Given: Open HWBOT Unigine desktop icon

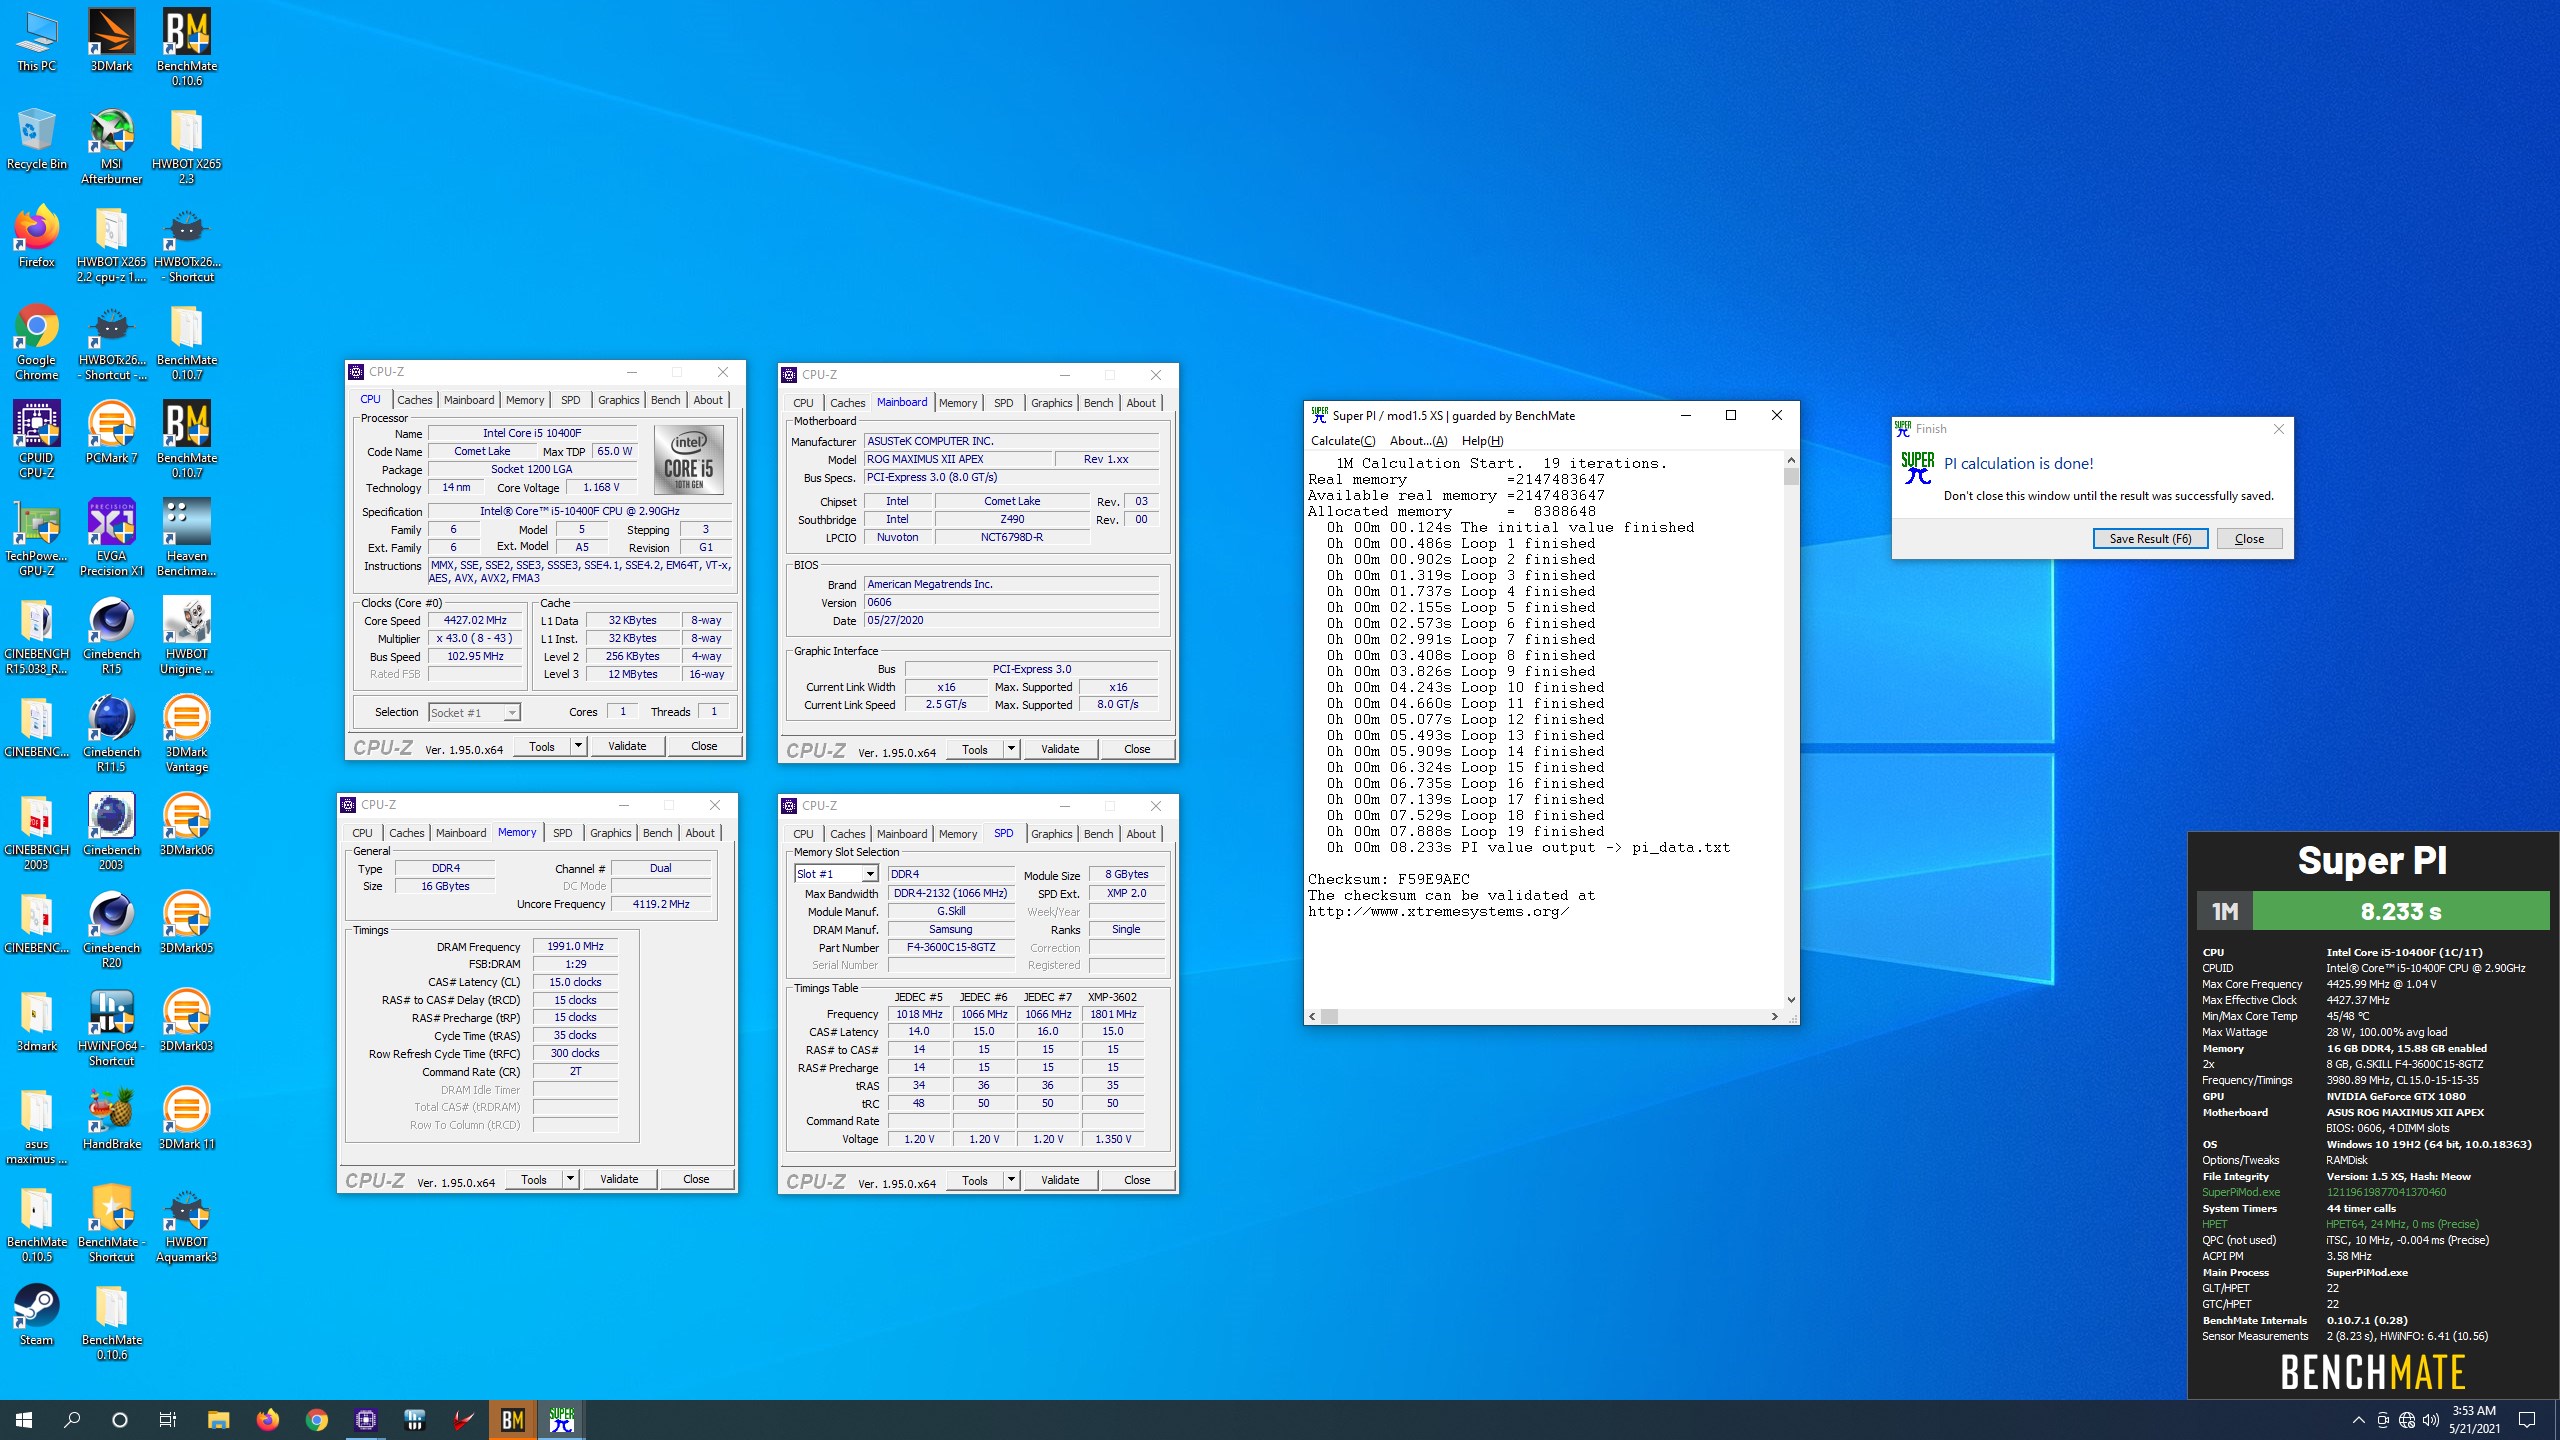Looking at the screenshot, I should (186, 636).
